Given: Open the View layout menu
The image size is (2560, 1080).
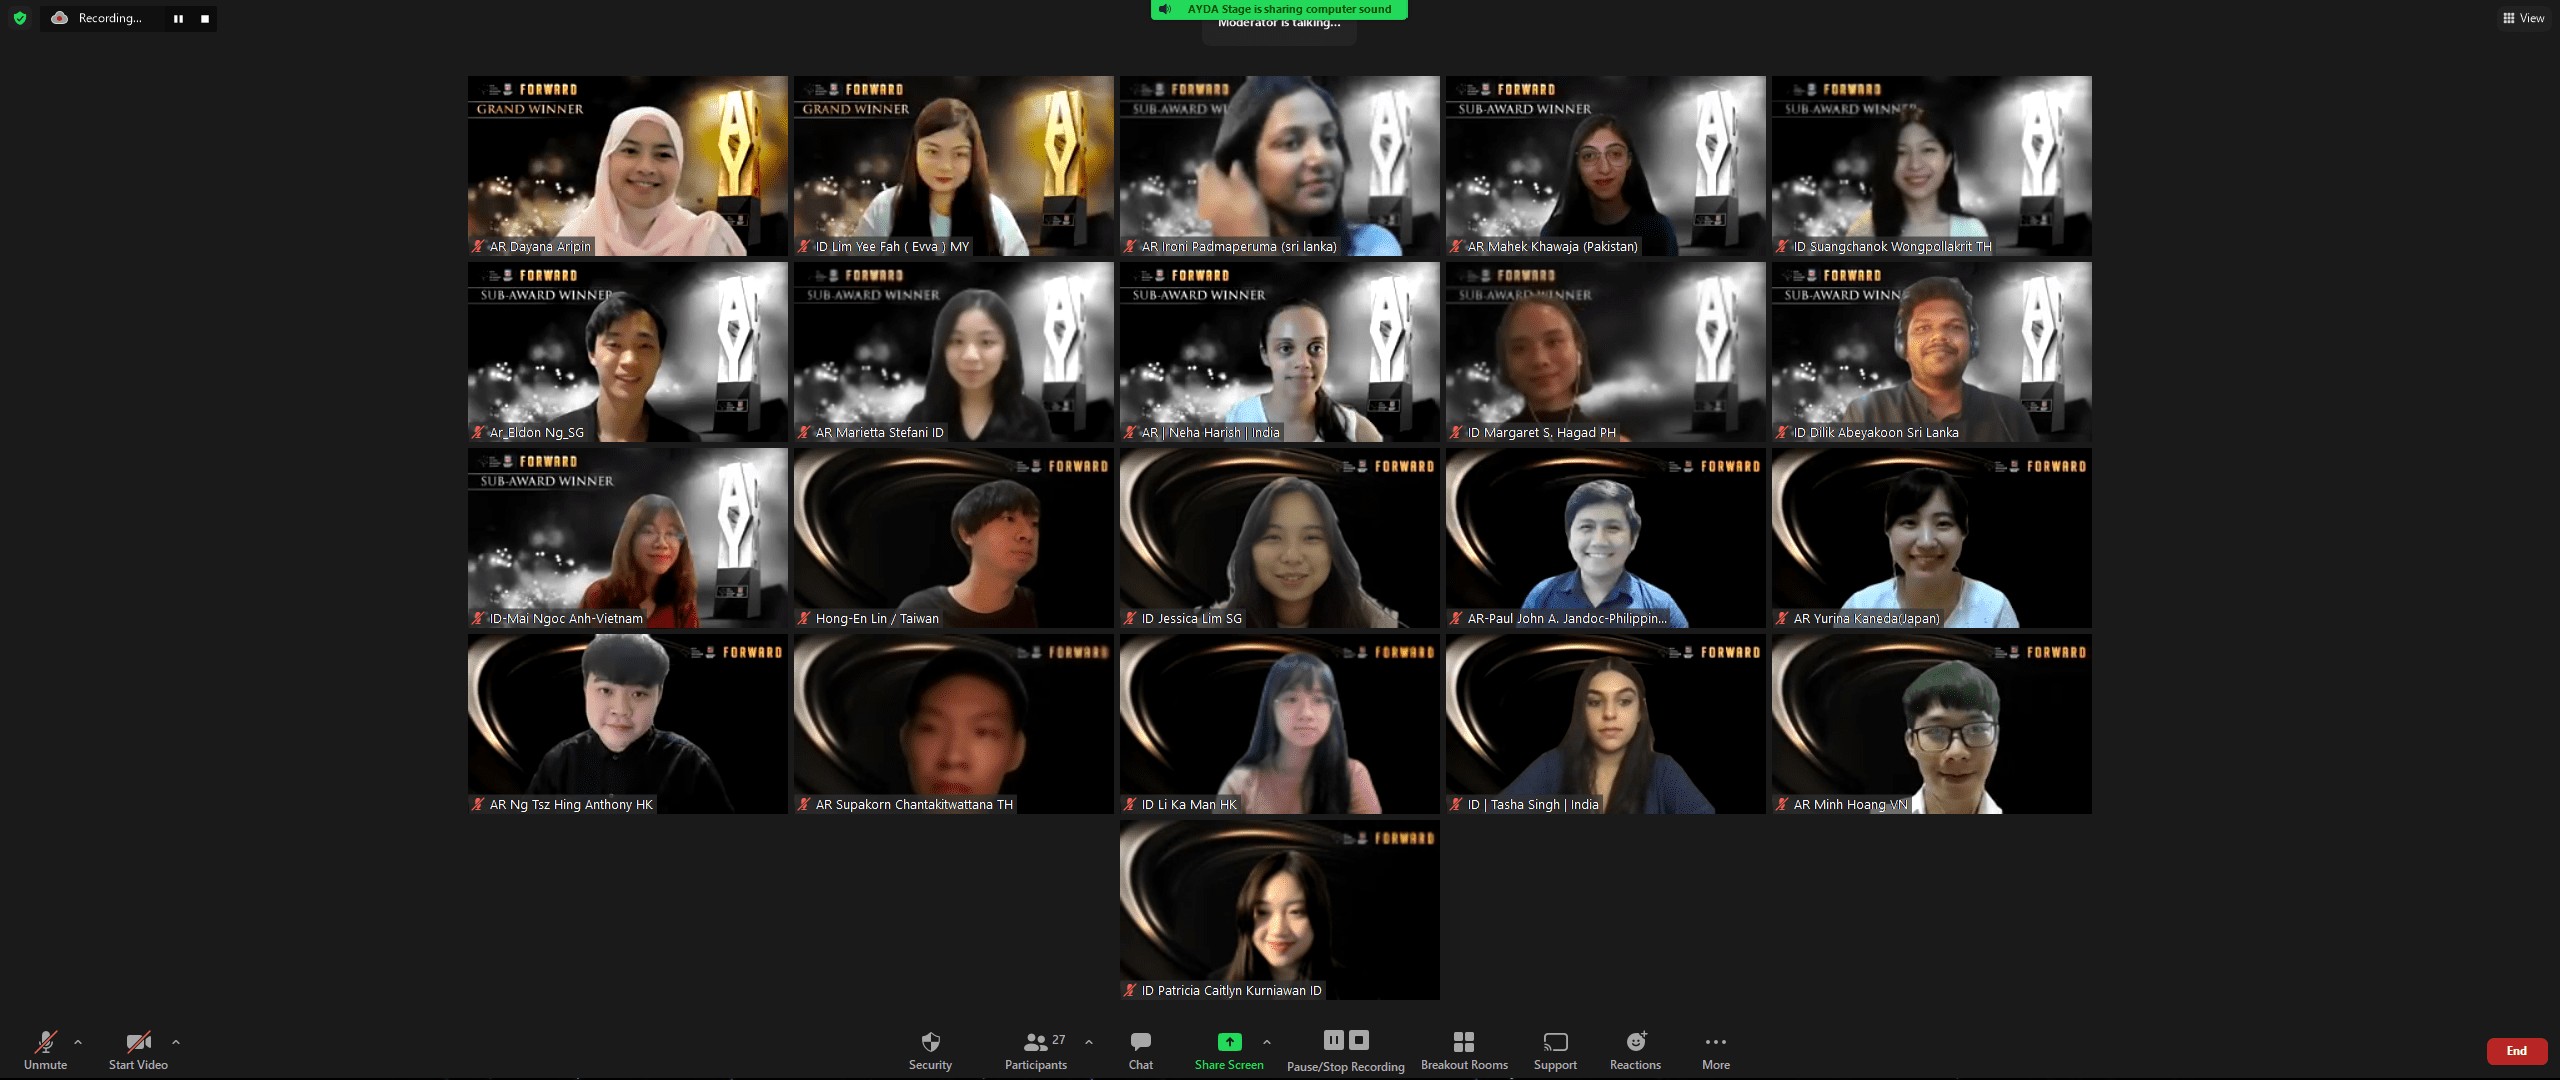Looking at the screenshot, I should [x=2523, y=18].
